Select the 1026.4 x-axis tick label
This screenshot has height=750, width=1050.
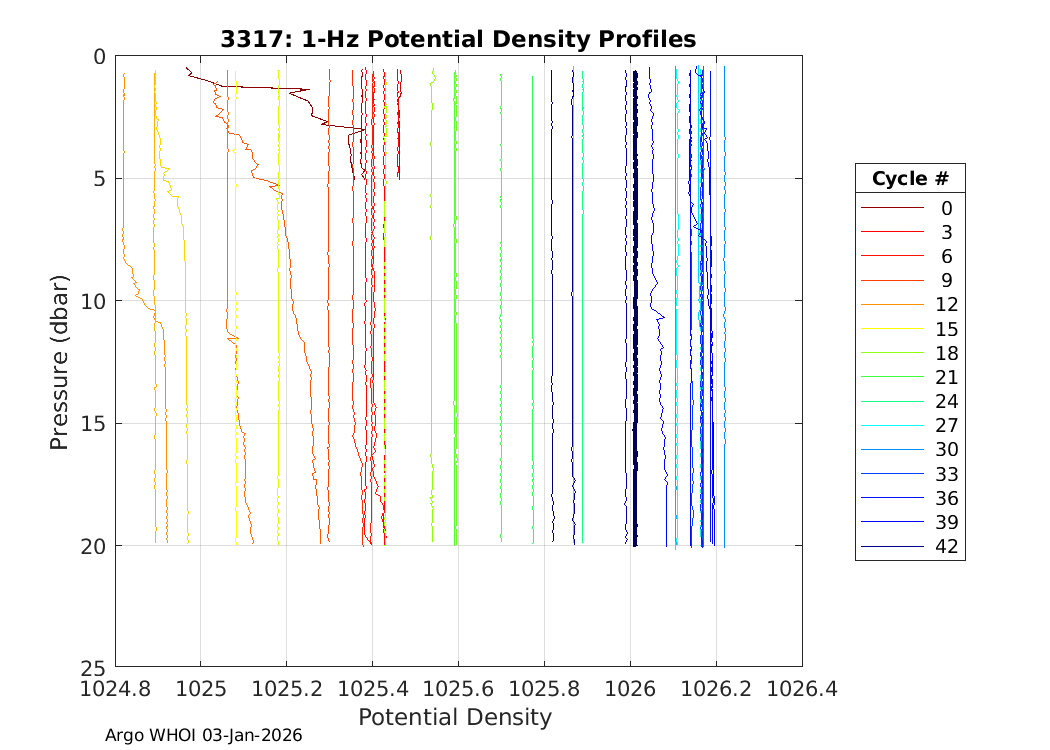pos(801,688)
